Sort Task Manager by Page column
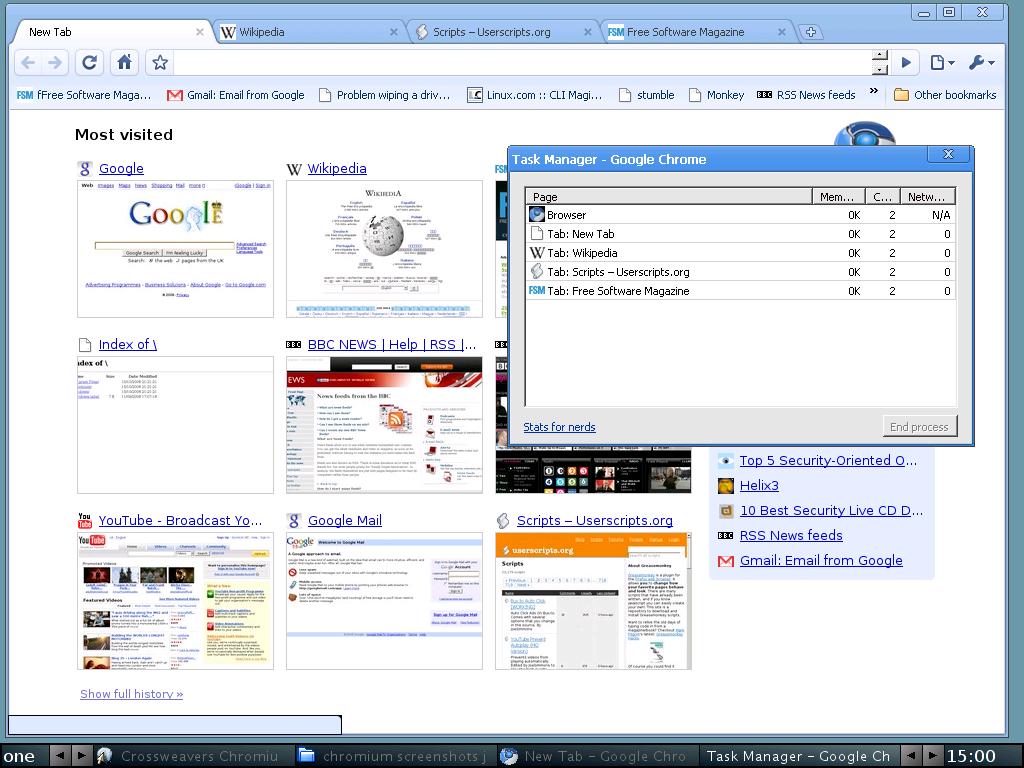Viewport: 1024px width, 768px height. click(669, 197)
